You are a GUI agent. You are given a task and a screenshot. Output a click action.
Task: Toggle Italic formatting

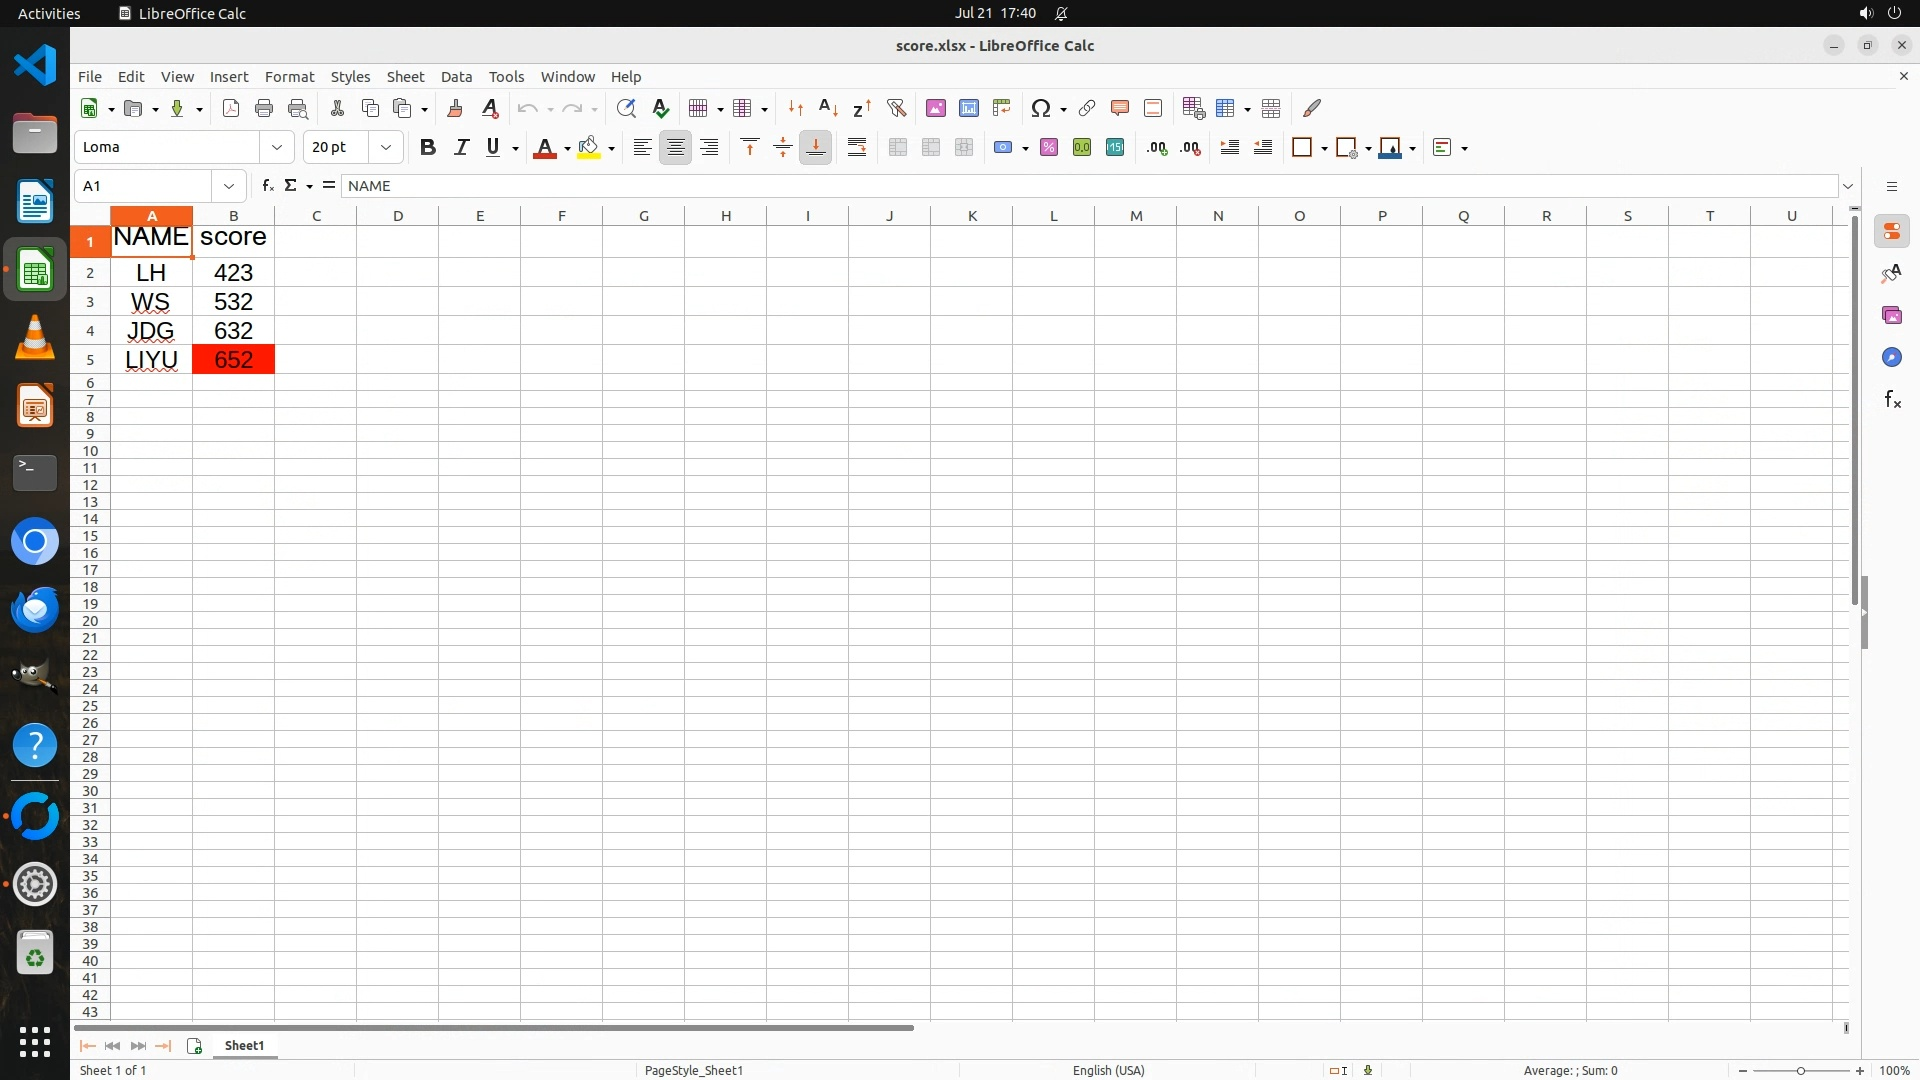coord(461,148)
